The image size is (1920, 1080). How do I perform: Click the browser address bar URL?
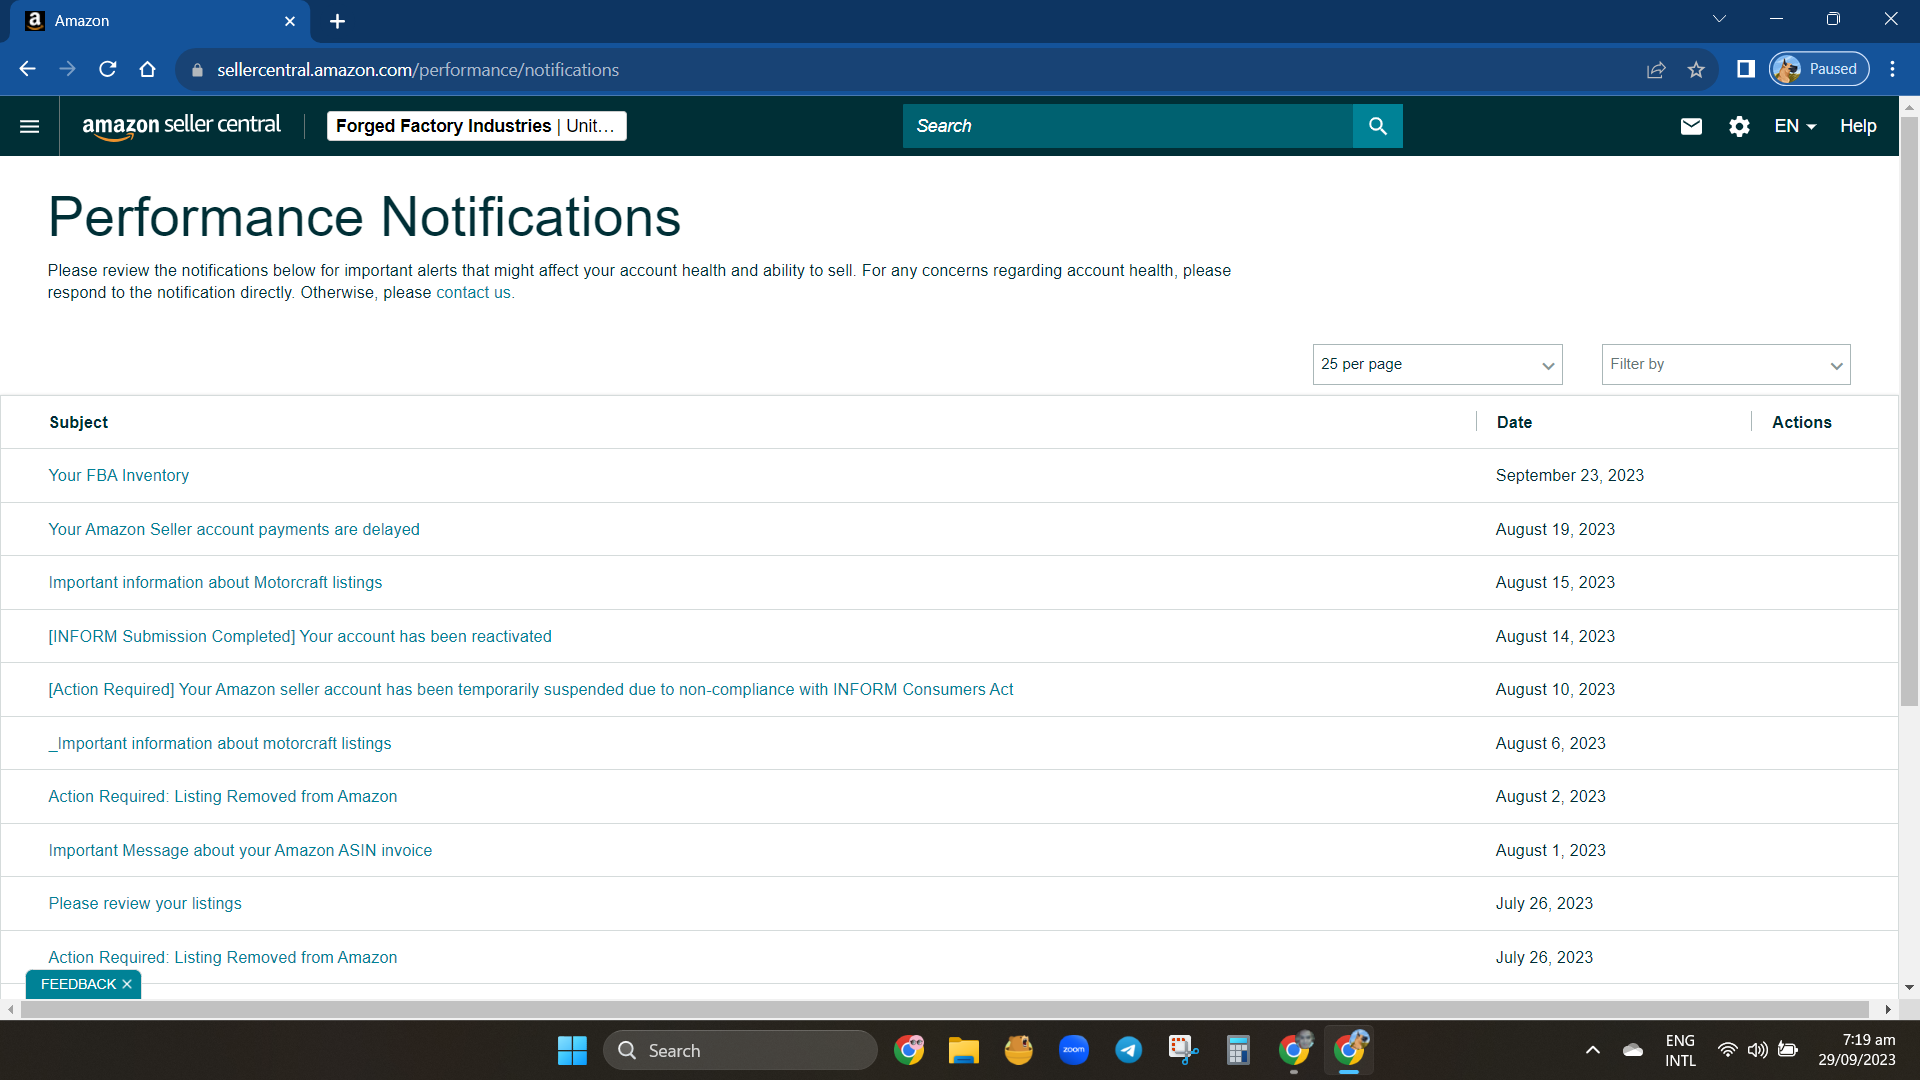click(418, 70)
